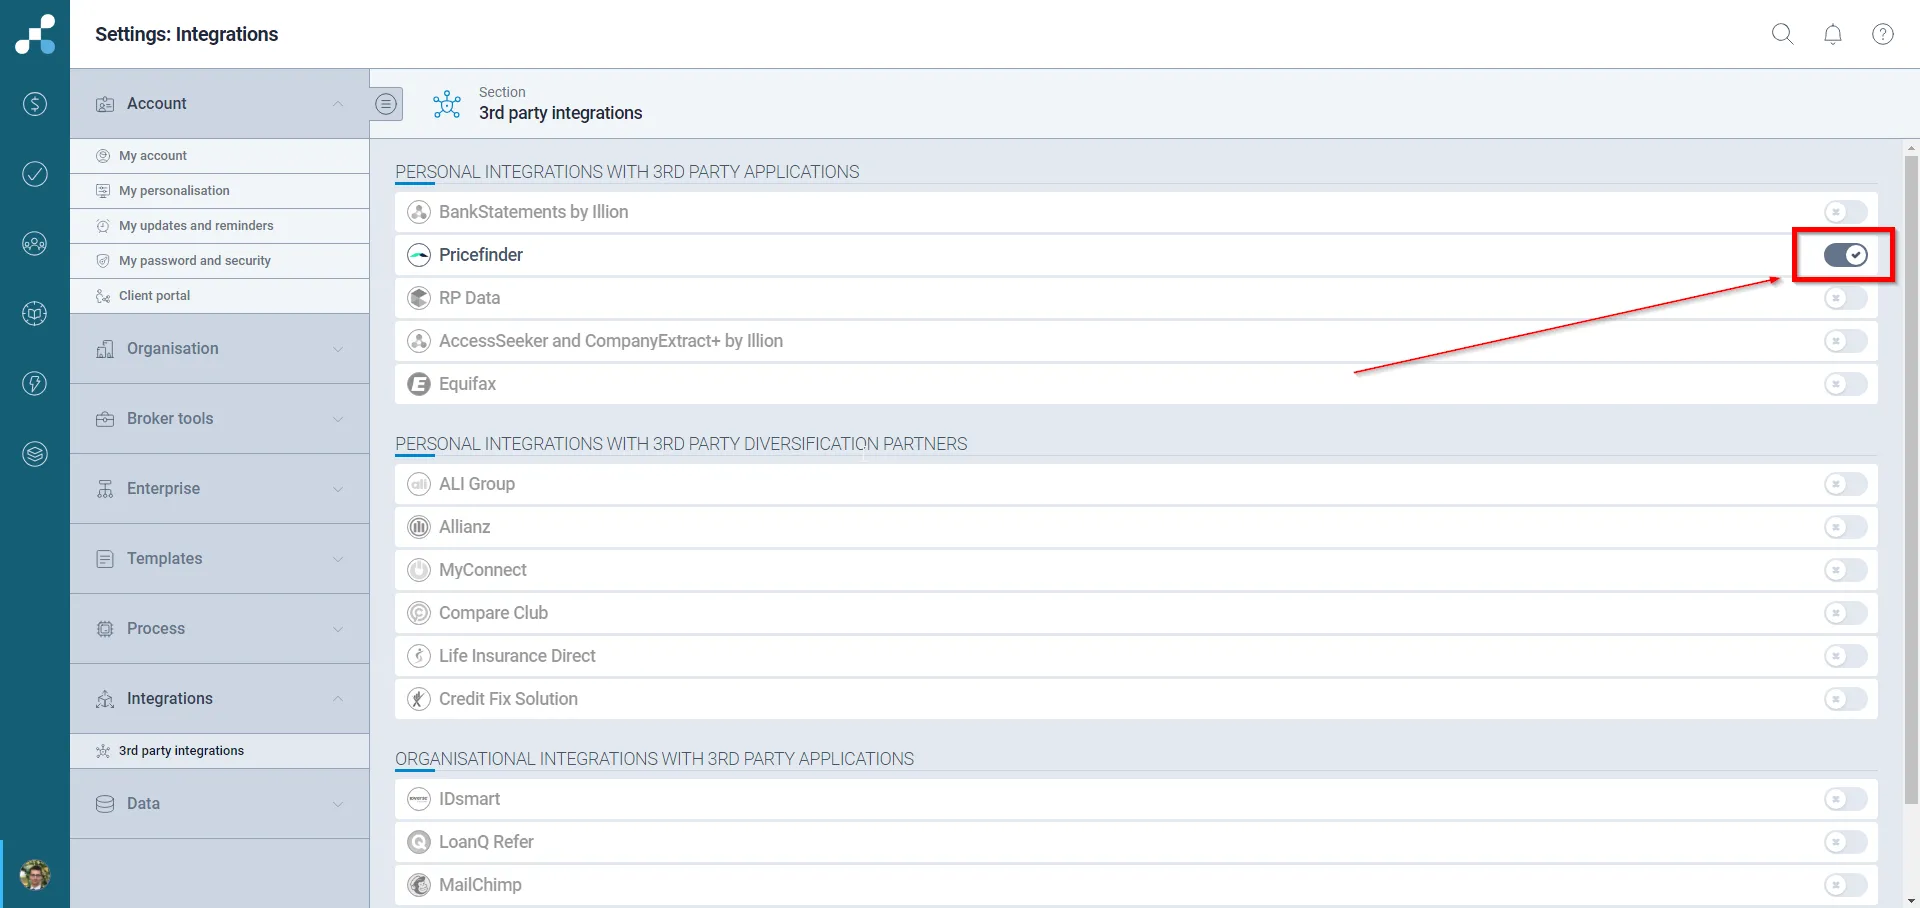Enable the ALI Group toggle
Screen dimensions: 1920x908
pos(1845,484)
